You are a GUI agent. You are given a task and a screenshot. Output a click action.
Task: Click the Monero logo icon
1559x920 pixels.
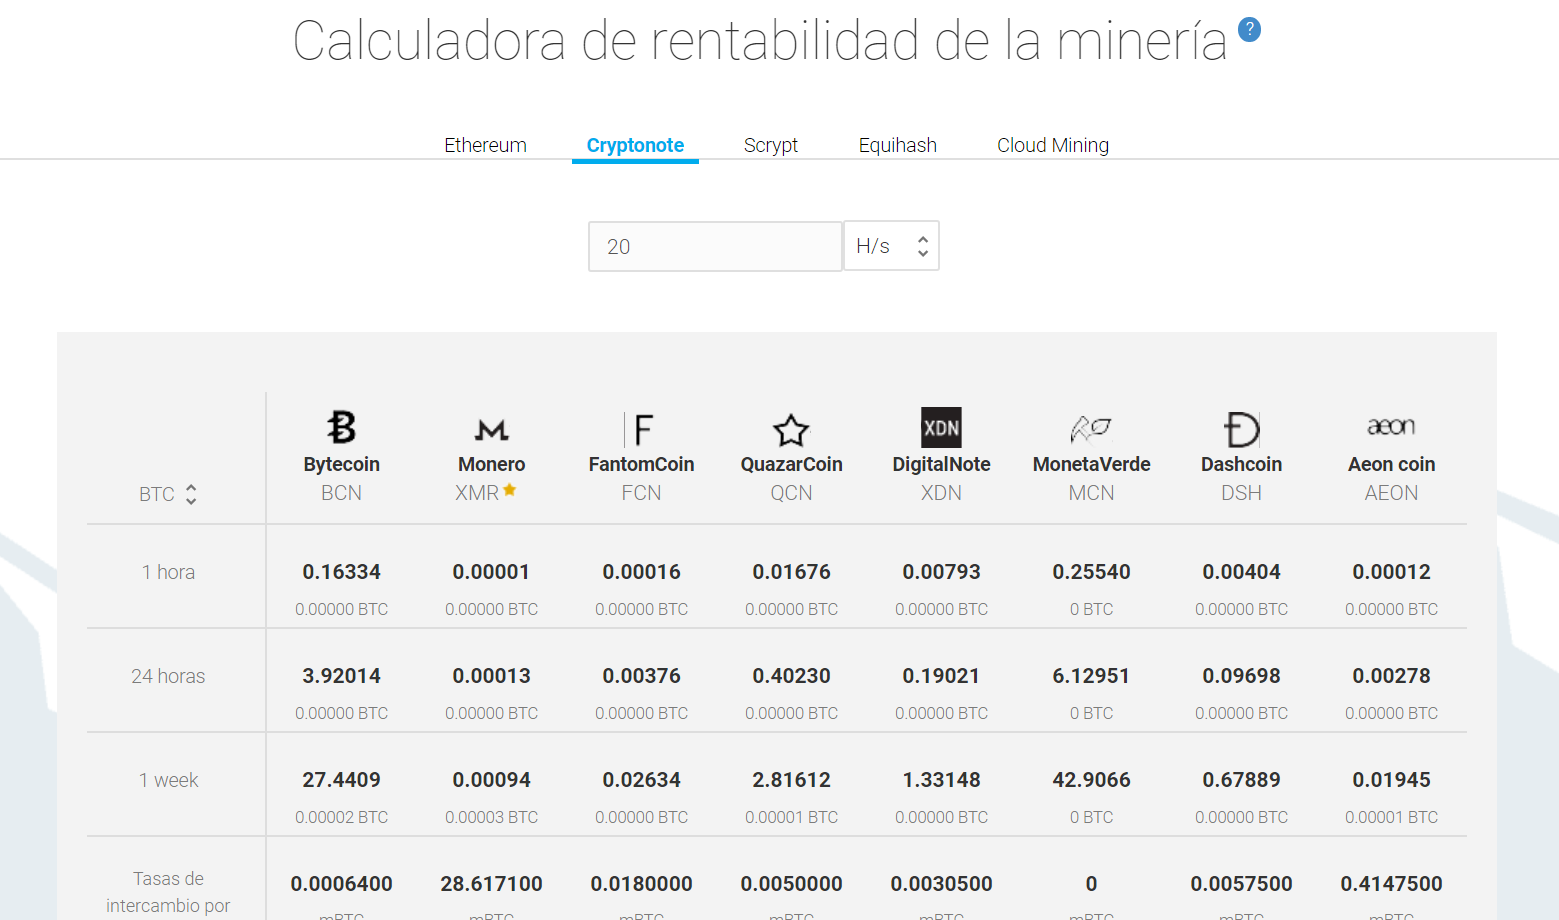pos(492,430)
